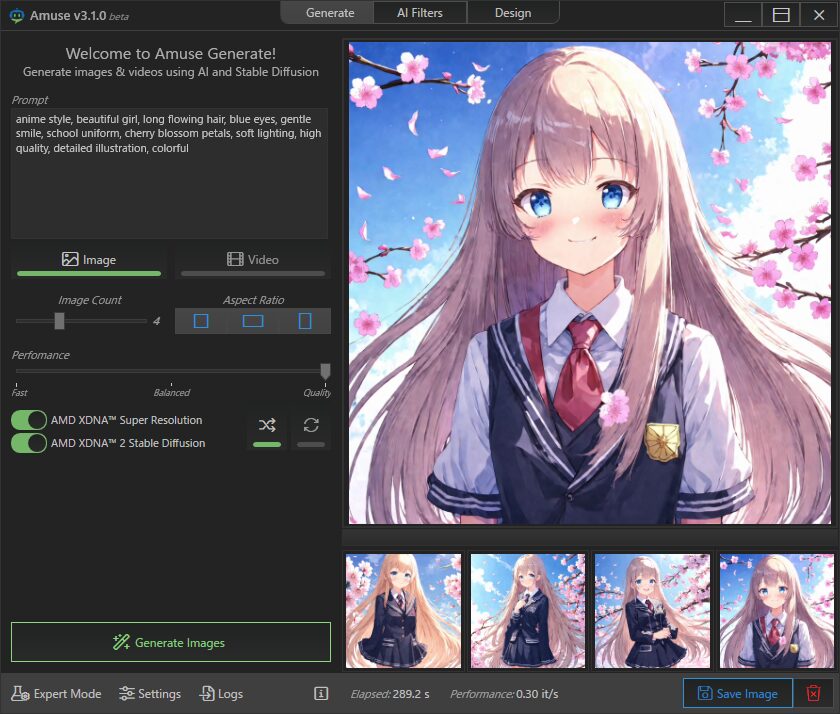The image size is (840, 714).
Task: Turn off AMD XDNA 2 Stable Diffusion
Action: click(x=29, y=443)
